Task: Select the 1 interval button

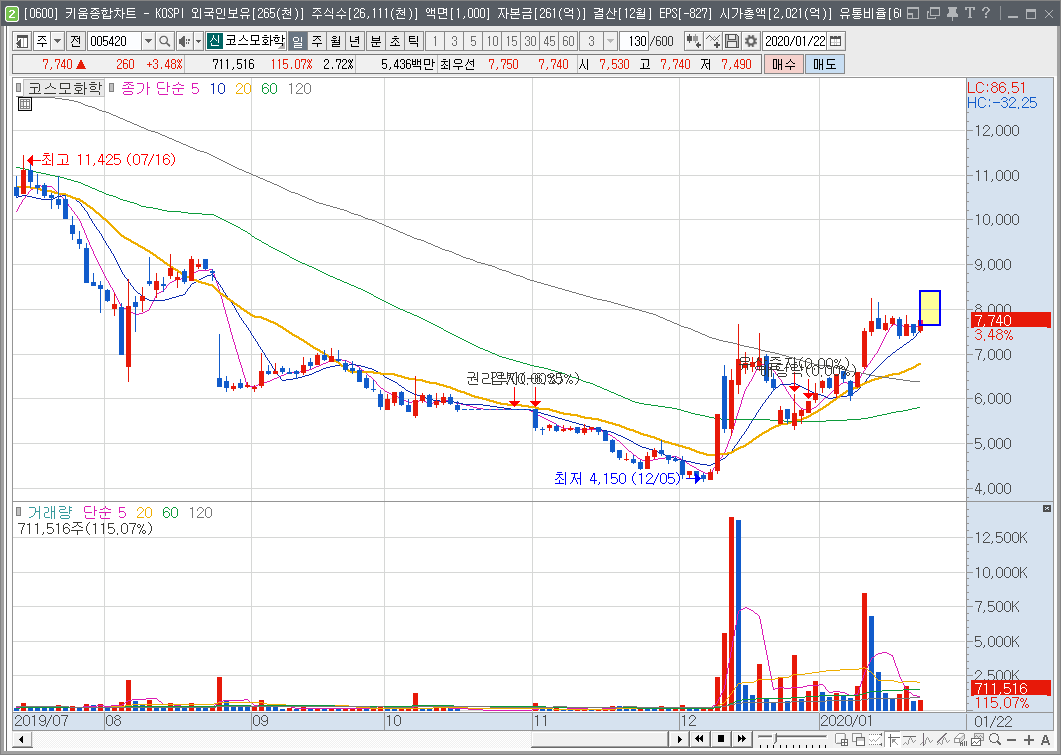Action: click(435, 41)
